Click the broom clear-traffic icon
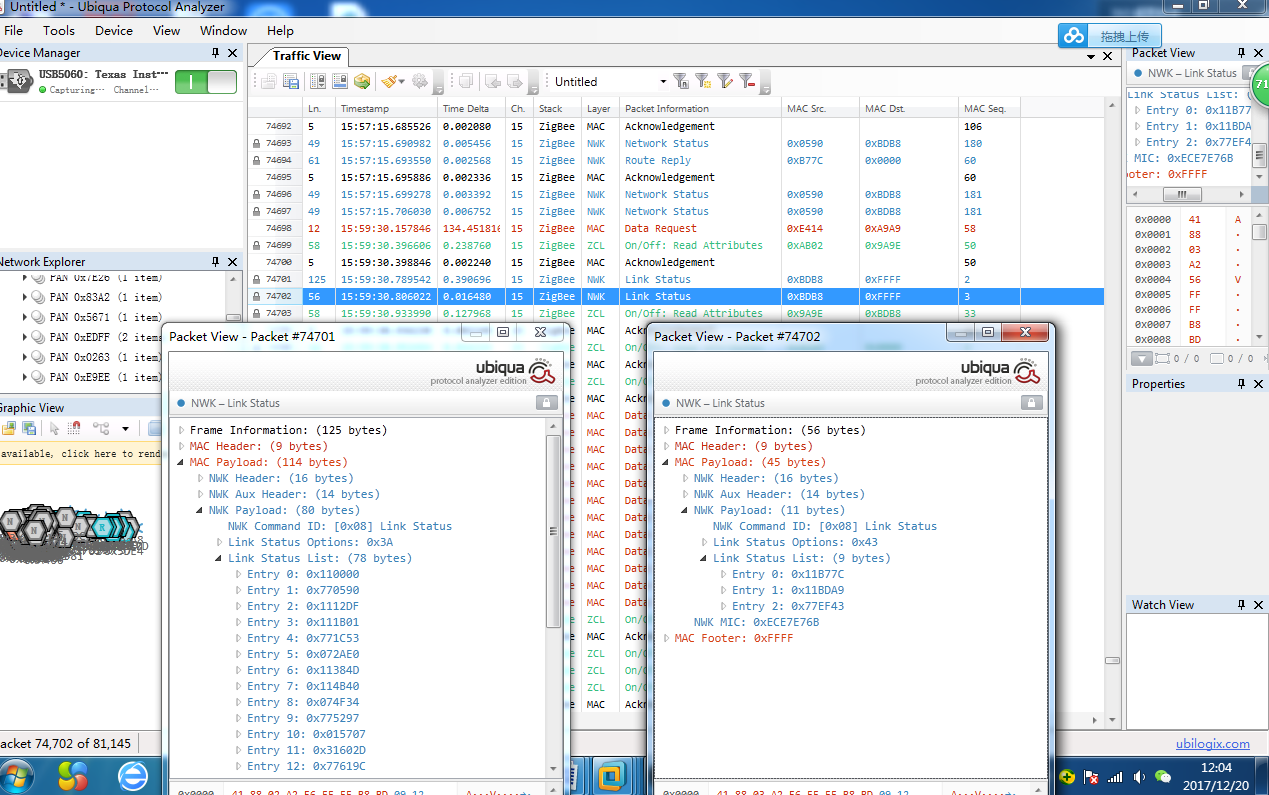 pyautogui.click(x=389, y=82)
